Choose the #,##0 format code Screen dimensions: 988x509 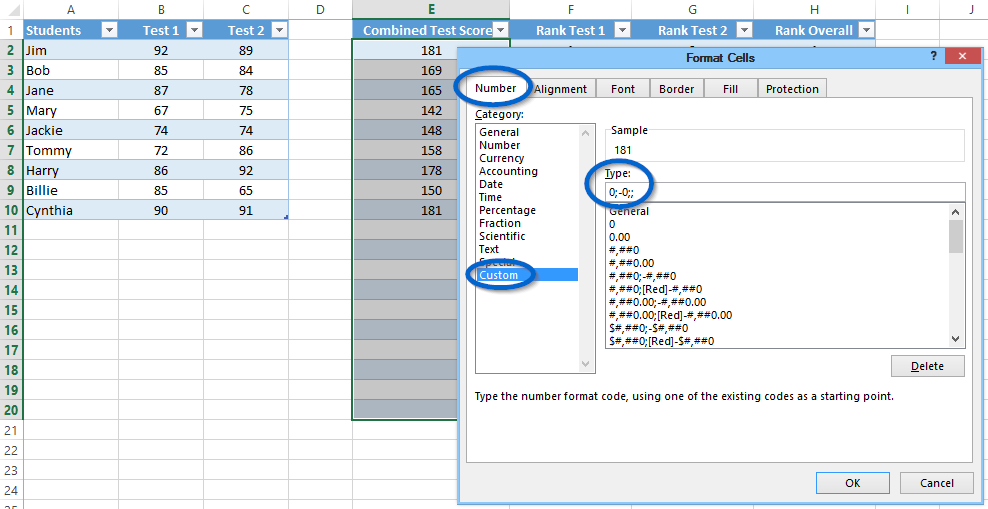point(624,249)
